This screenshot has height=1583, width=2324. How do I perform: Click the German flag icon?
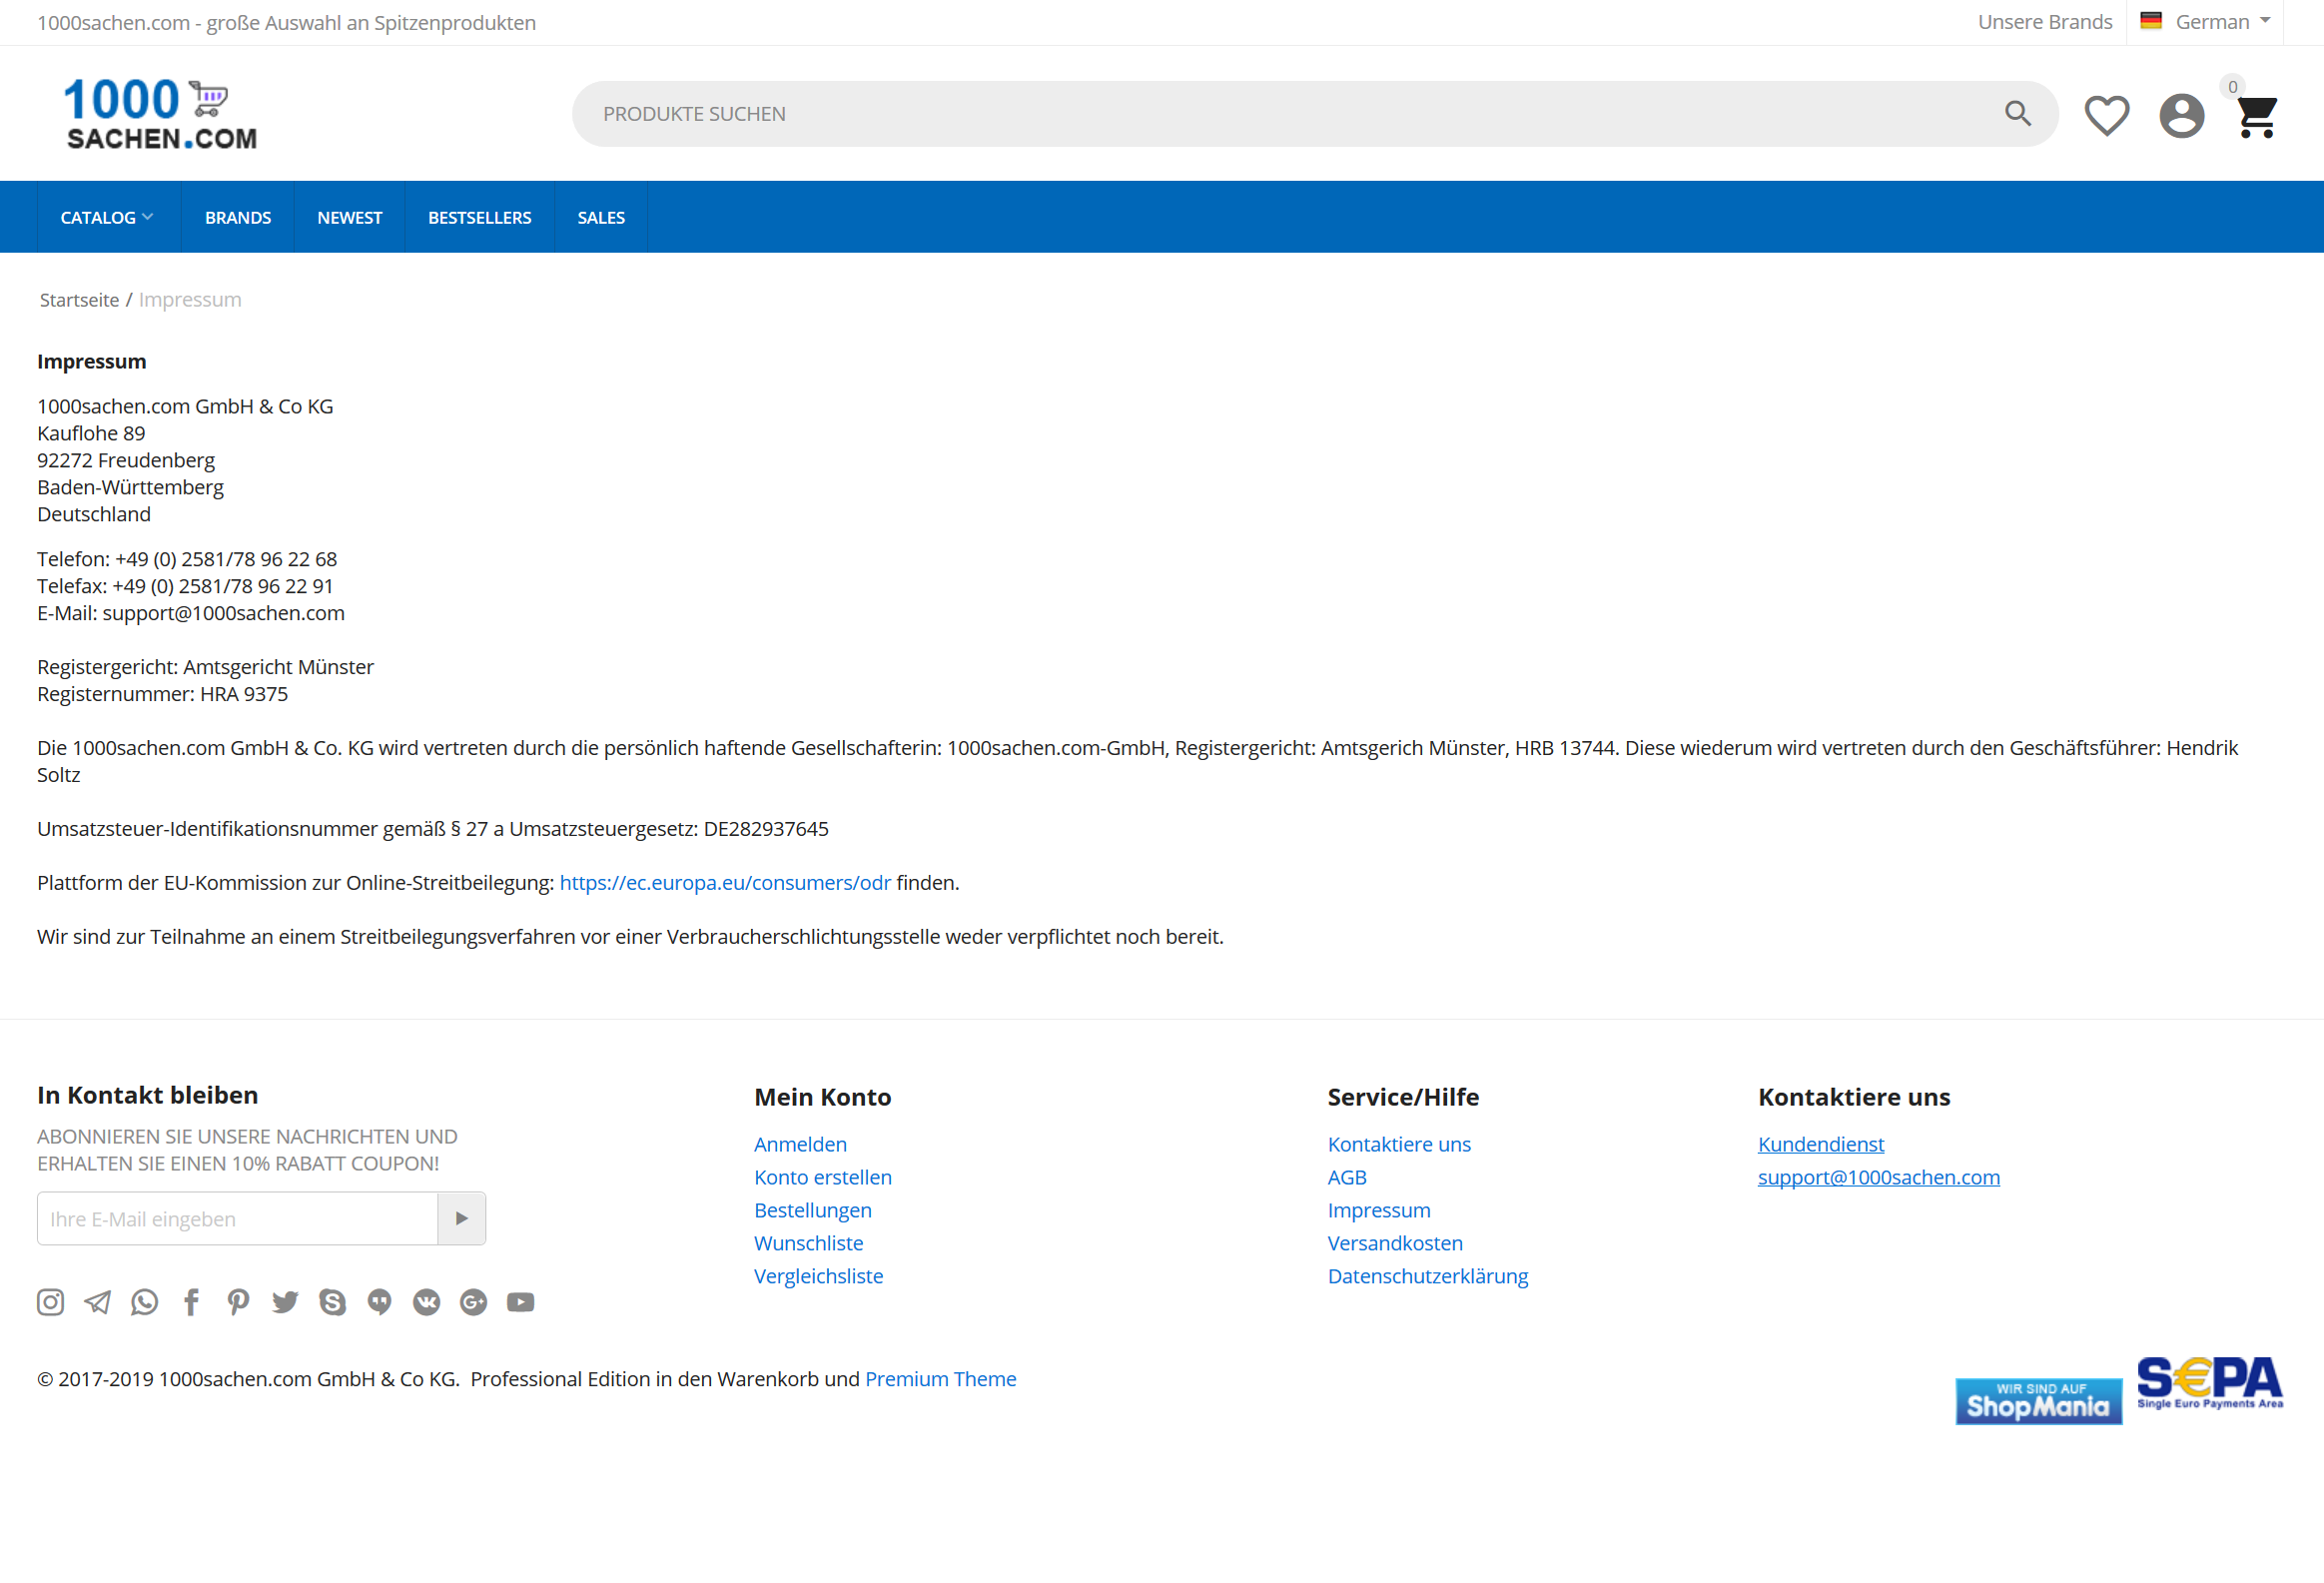pos(2151,20)
